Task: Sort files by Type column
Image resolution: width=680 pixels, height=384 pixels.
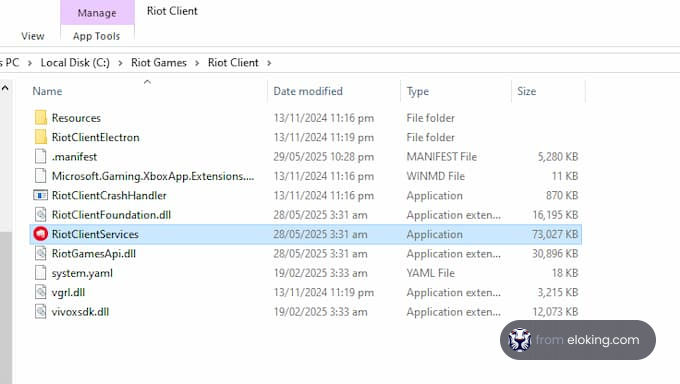Action: (x=418, y=91)
